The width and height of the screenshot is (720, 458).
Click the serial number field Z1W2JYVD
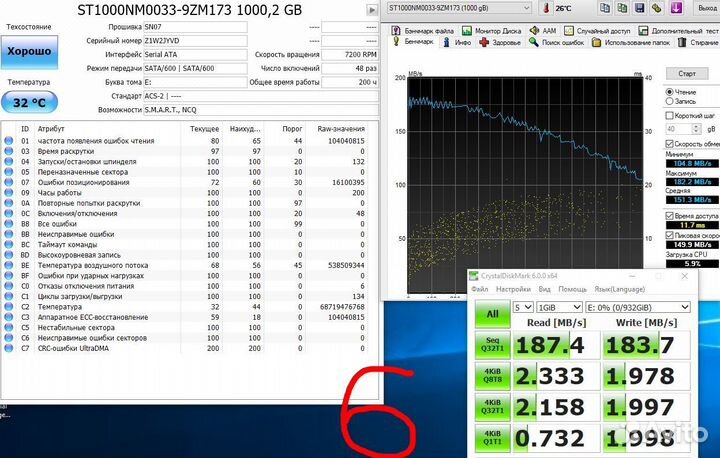point(195,41)
